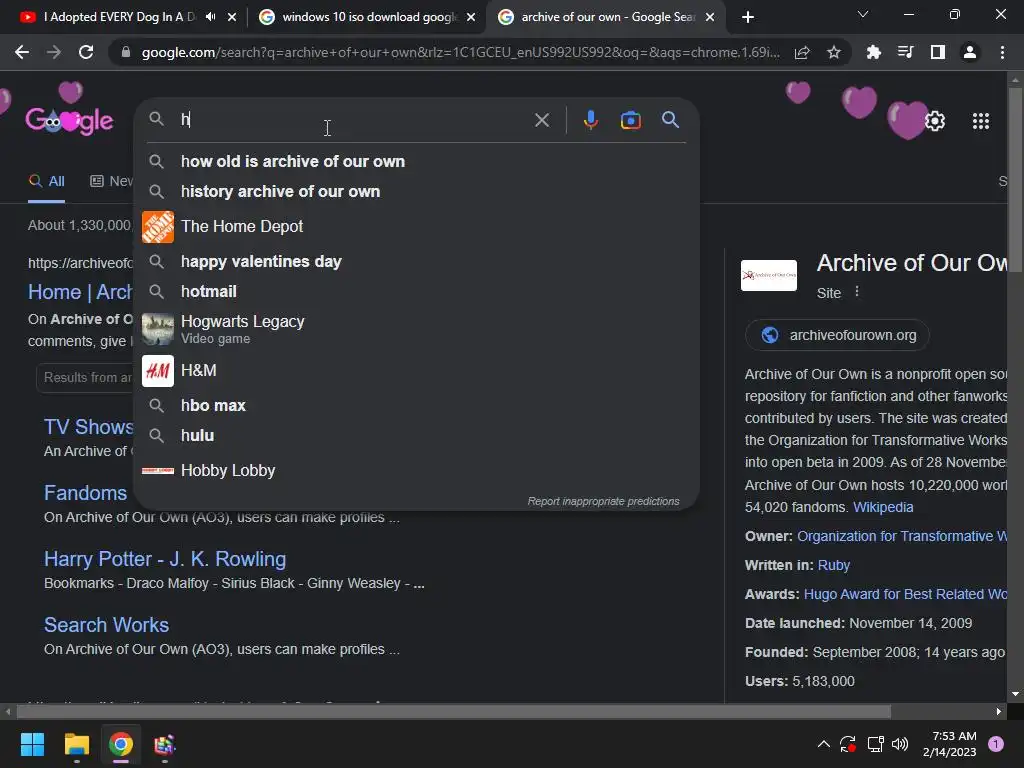Open the Fandoms result link
1024x768 pixels.
pos(86,493)
